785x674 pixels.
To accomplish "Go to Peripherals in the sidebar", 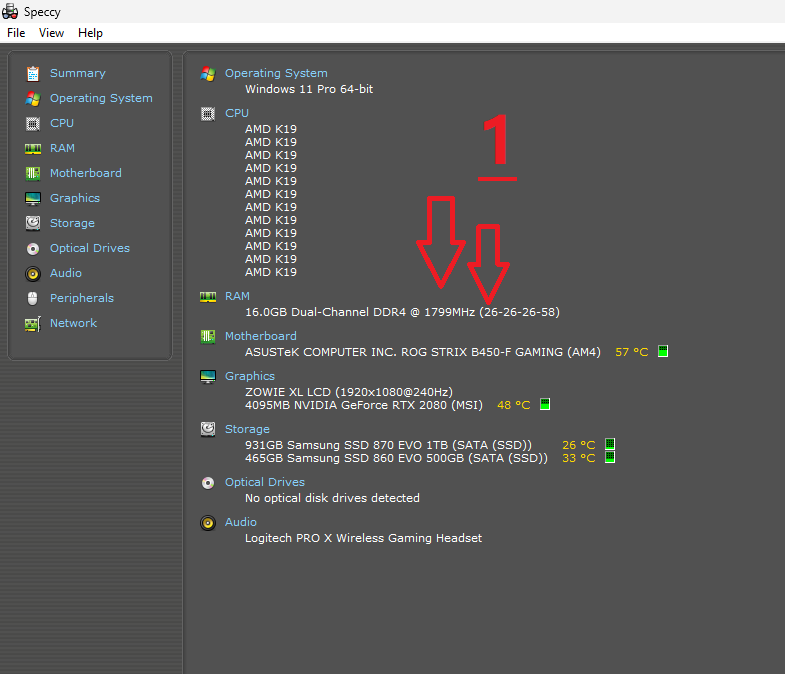I will 82,298.
